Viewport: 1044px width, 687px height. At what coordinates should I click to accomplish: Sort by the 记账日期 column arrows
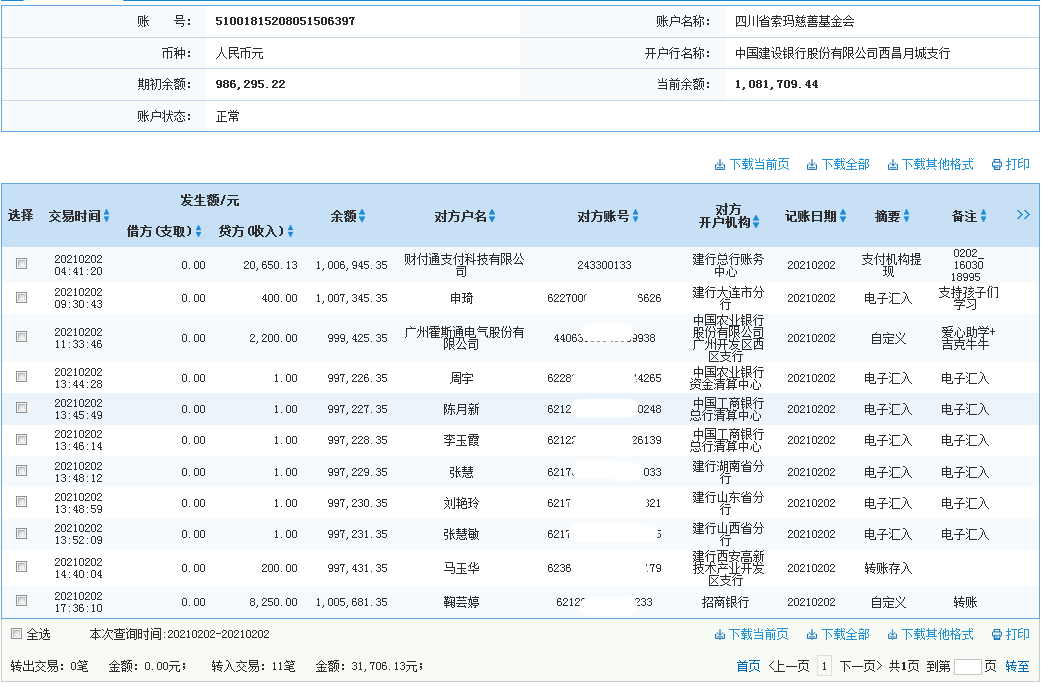tap(843, 218)
